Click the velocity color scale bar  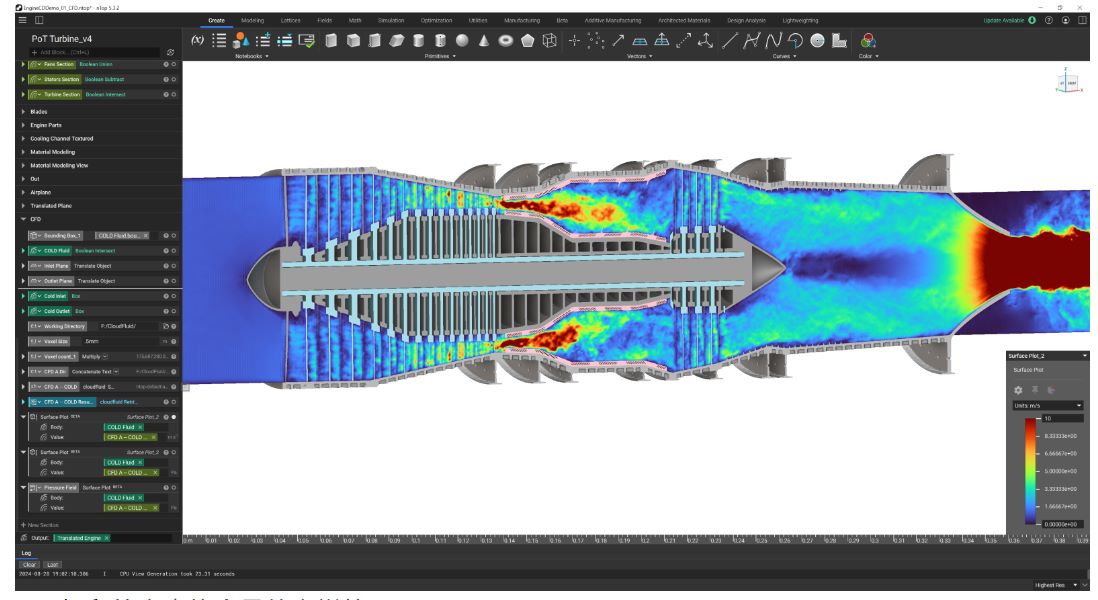pyautogui.click(x=1032, y=470)
